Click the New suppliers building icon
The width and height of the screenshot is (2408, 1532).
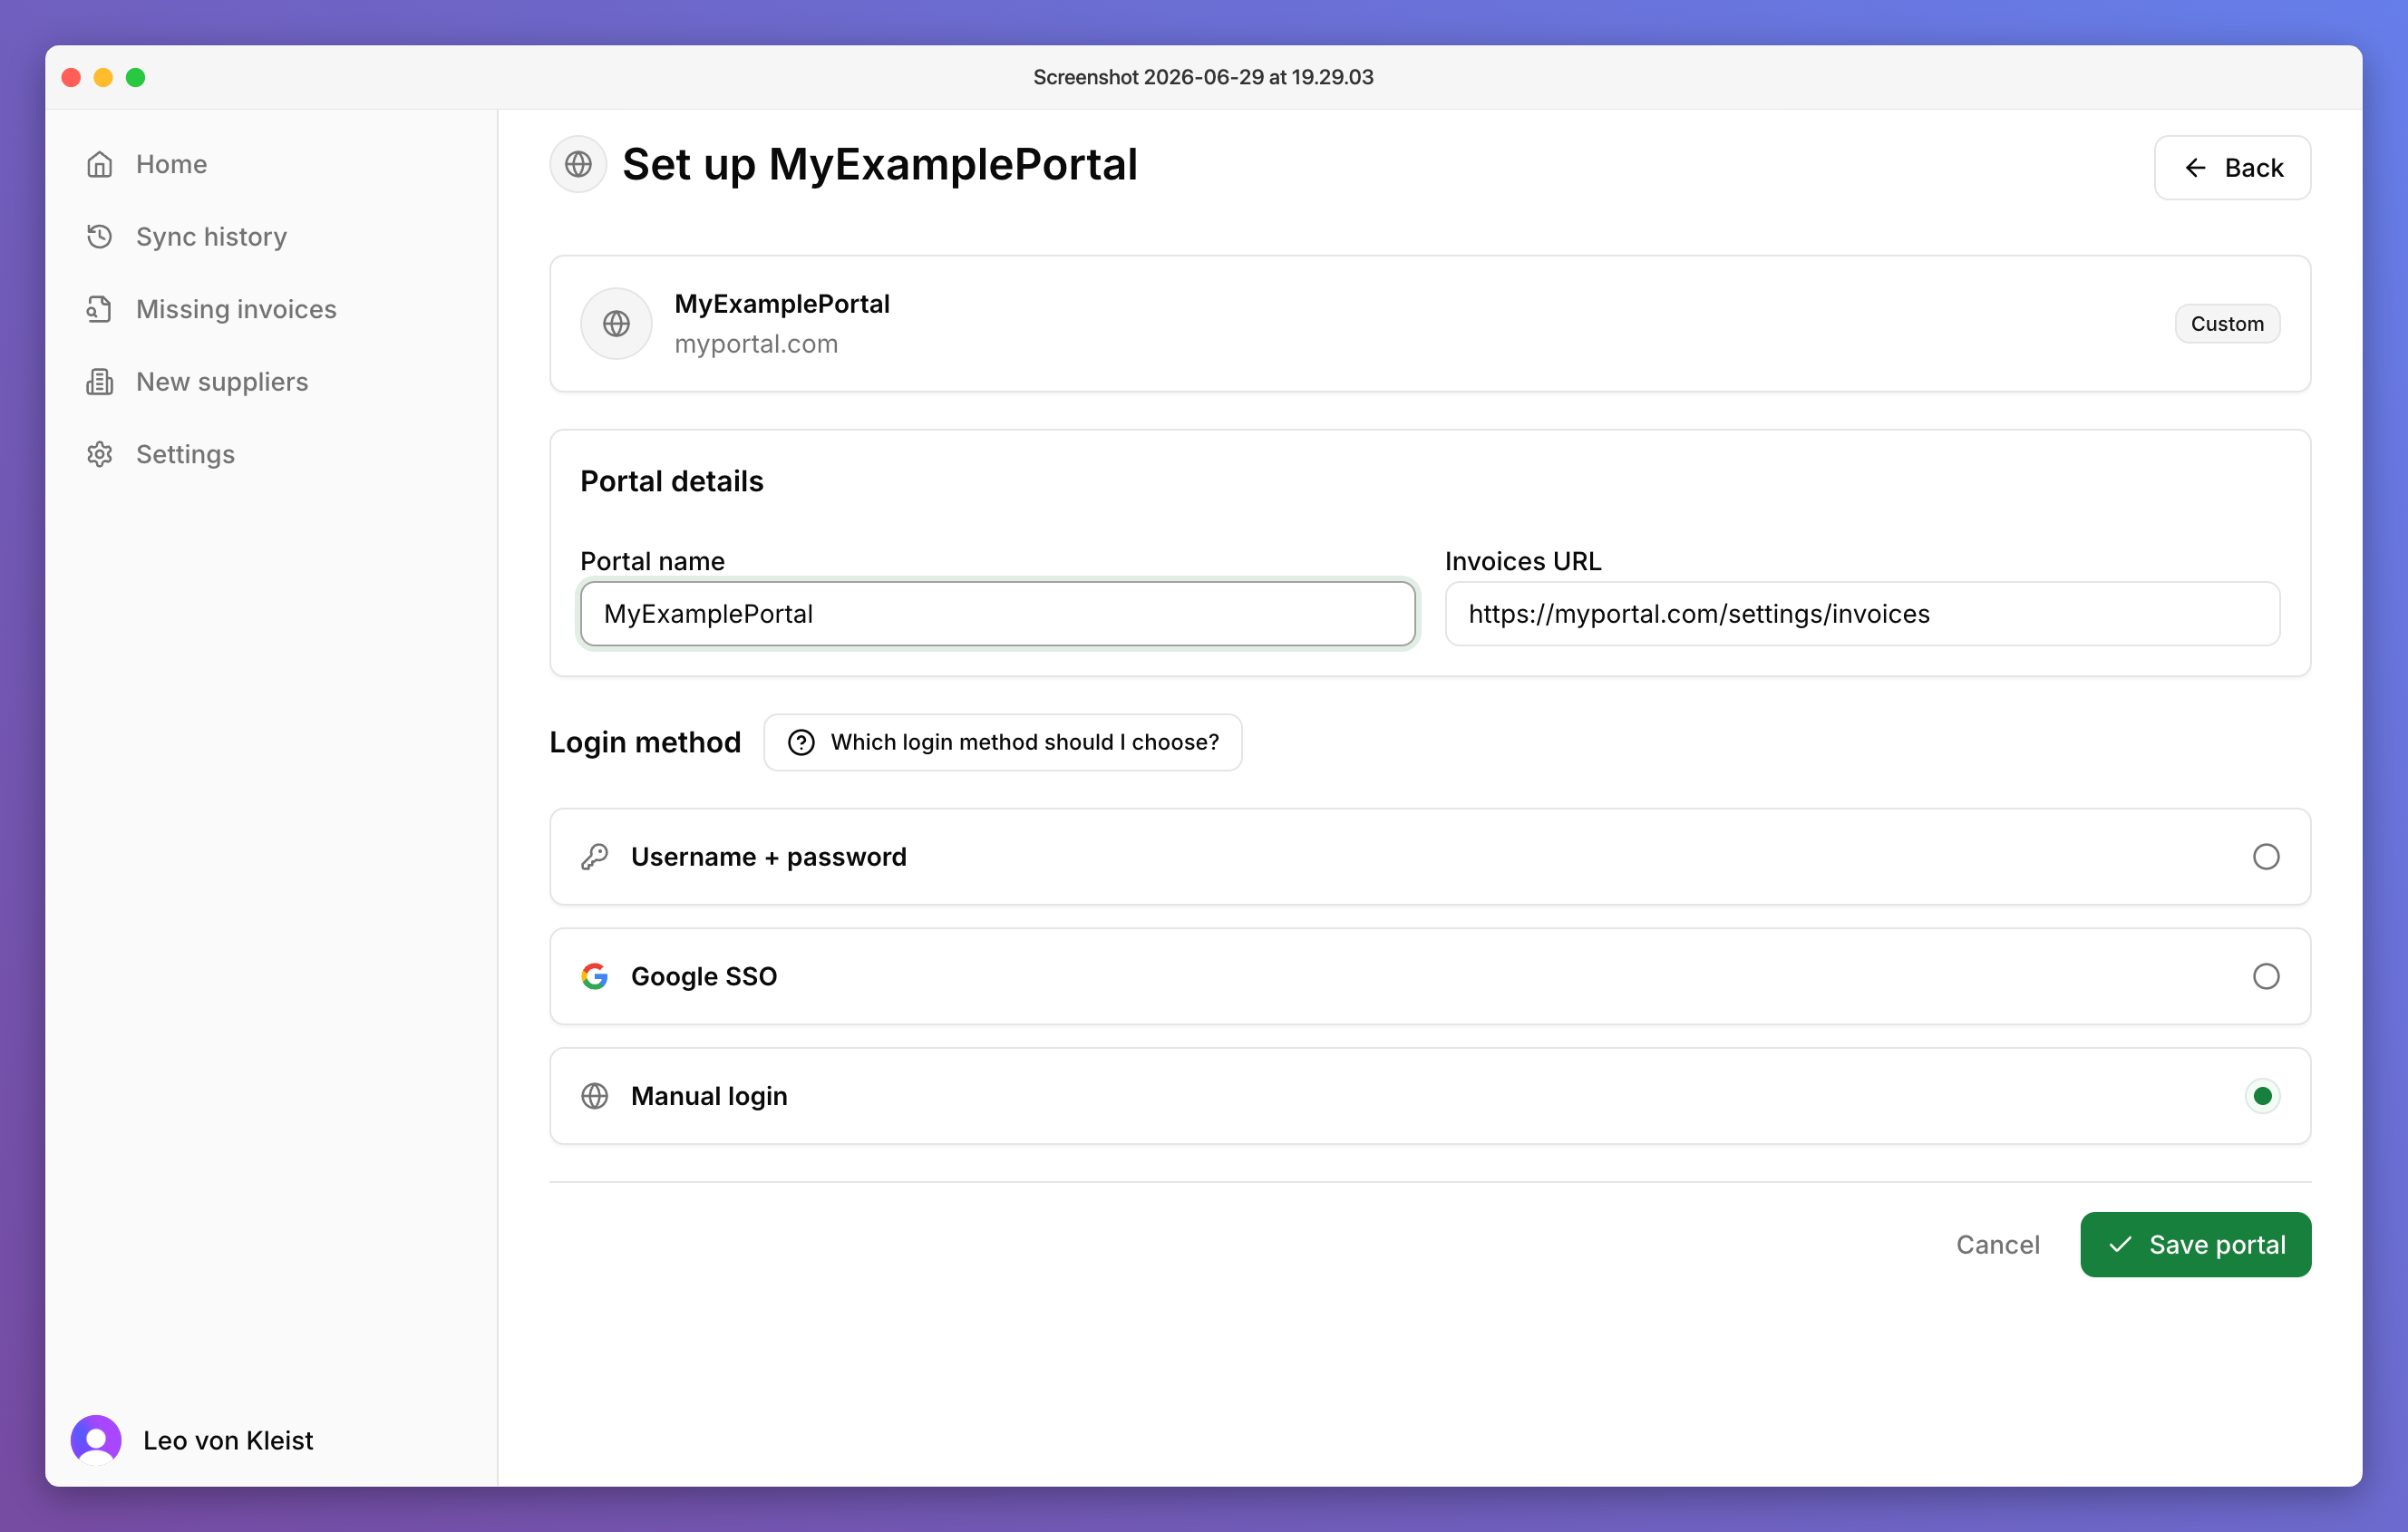[x=99, y=382]
